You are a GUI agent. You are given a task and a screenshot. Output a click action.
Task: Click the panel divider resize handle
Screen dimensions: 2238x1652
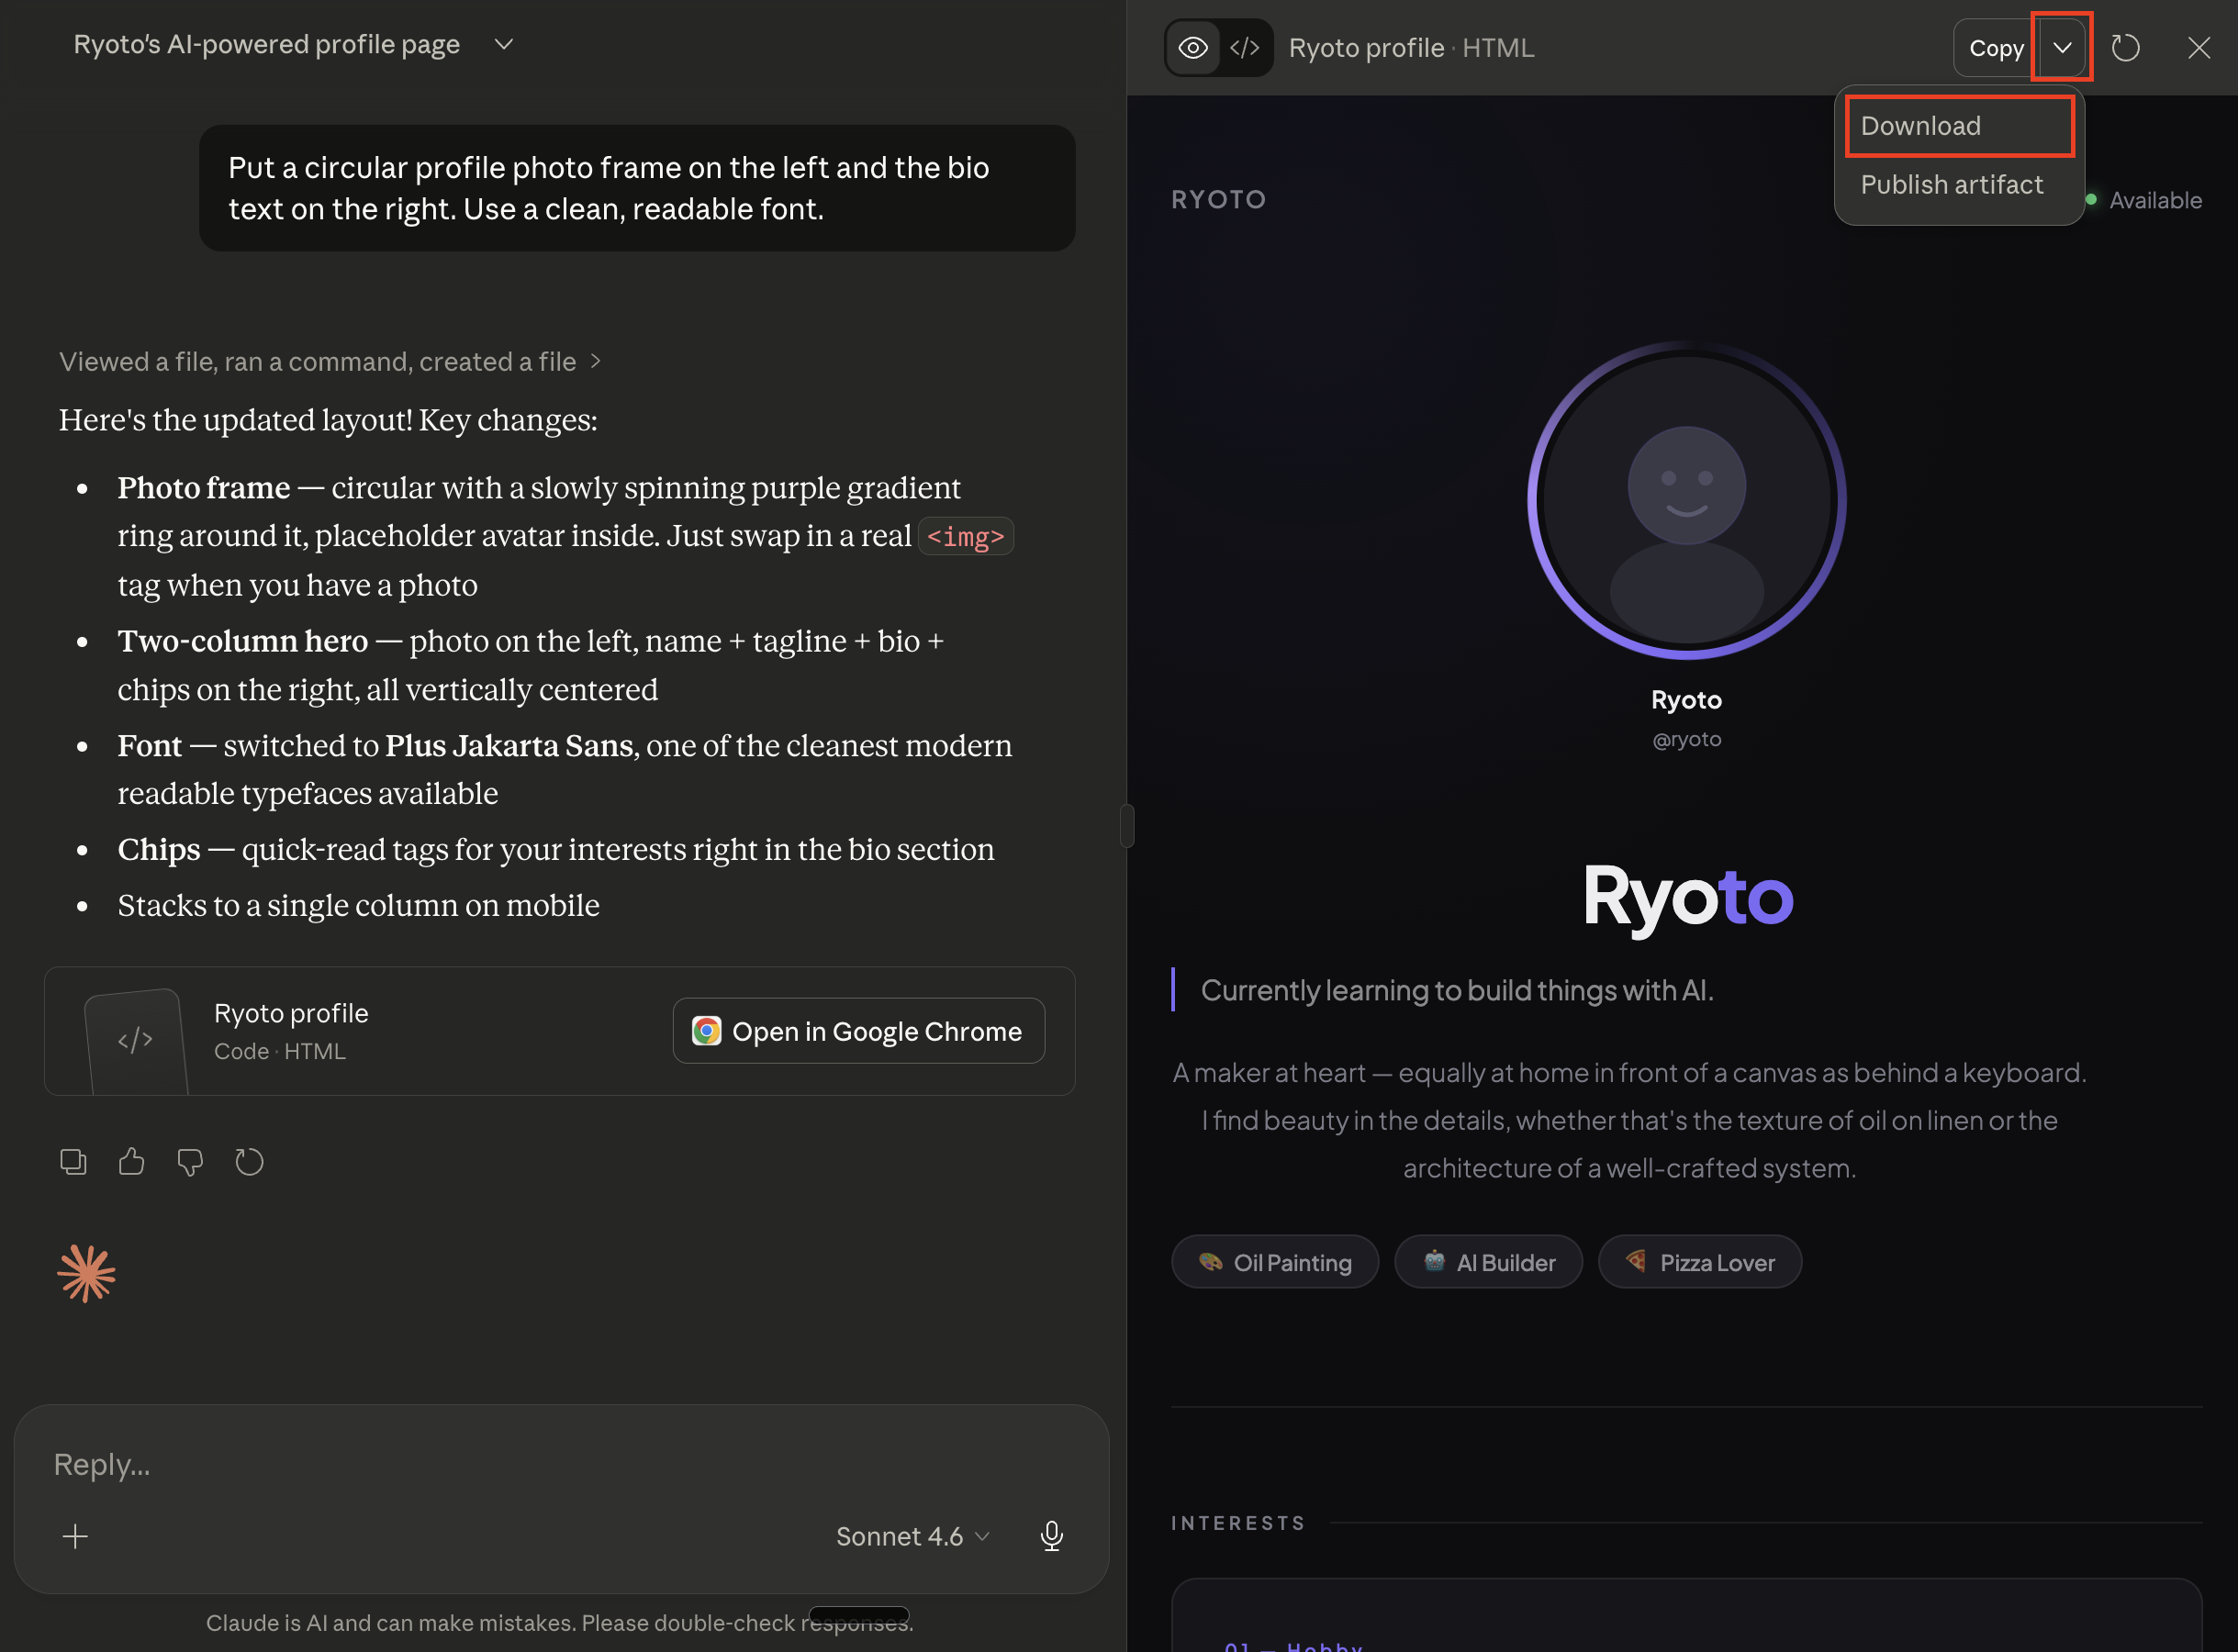(1127, 826)
